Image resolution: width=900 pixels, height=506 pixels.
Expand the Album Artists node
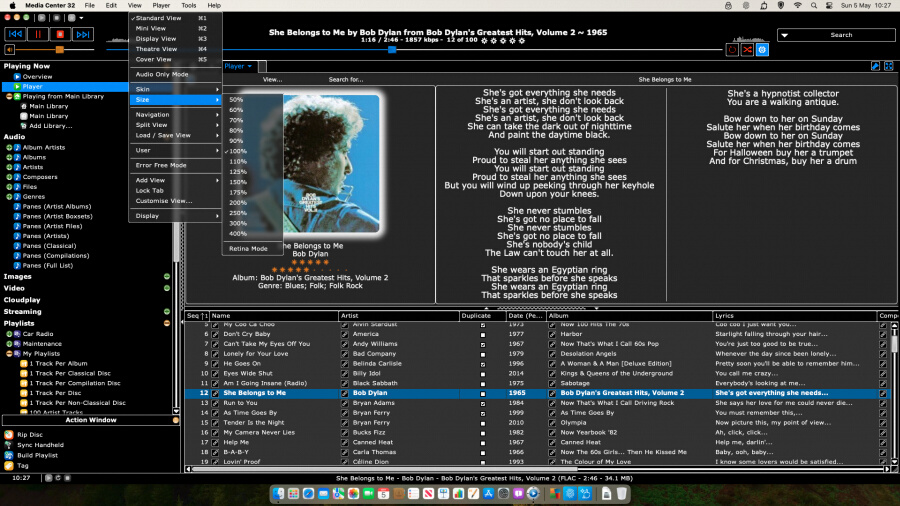tap(9, 147)
